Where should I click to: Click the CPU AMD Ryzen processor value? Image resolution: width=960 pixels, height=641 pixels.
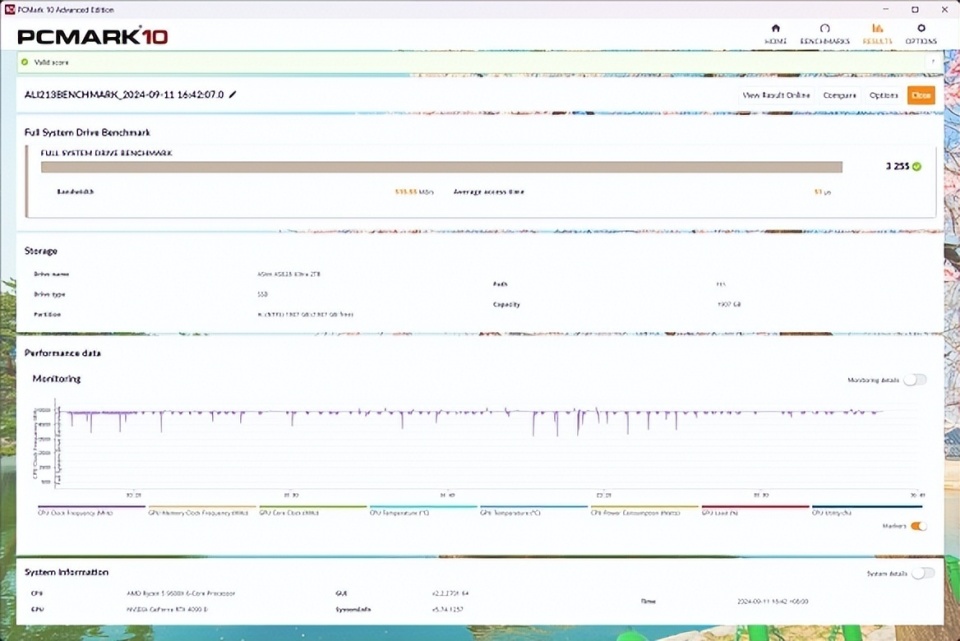coord(181,593)
